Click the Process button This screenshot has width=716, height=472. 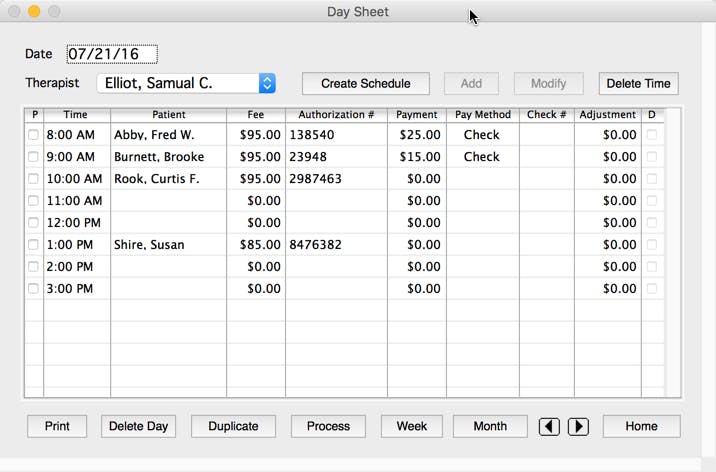pyautogui.click(x=328, y=426)
